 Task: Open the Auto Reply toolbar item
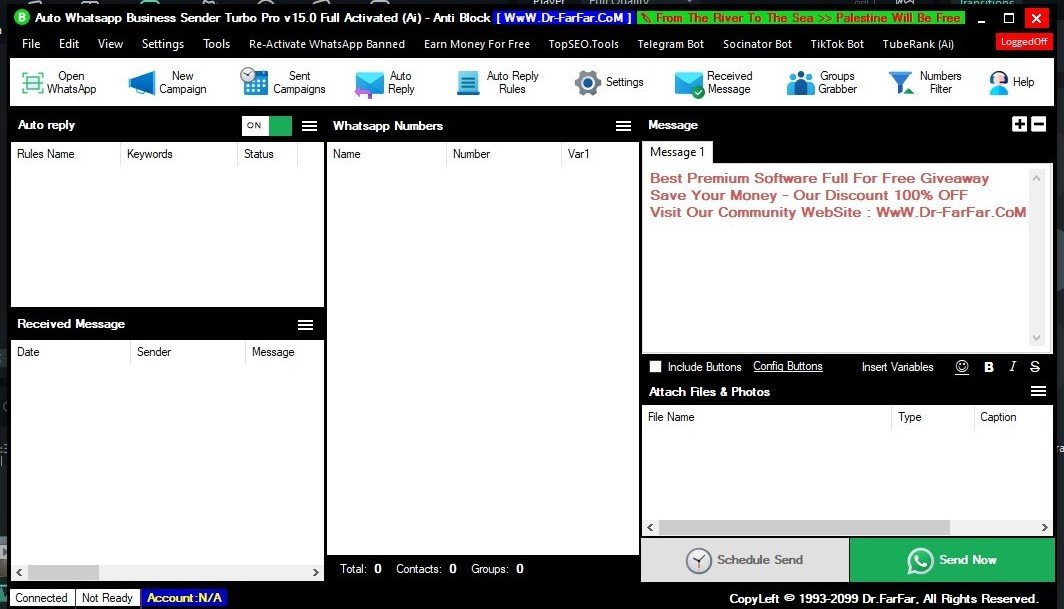pos(385,82)
